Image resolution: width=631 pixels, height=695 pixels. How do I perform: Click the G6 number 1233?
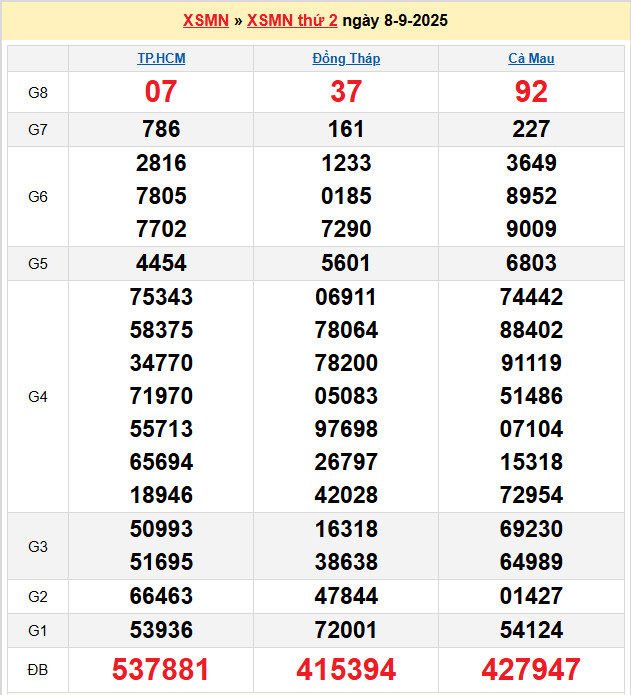346,163
